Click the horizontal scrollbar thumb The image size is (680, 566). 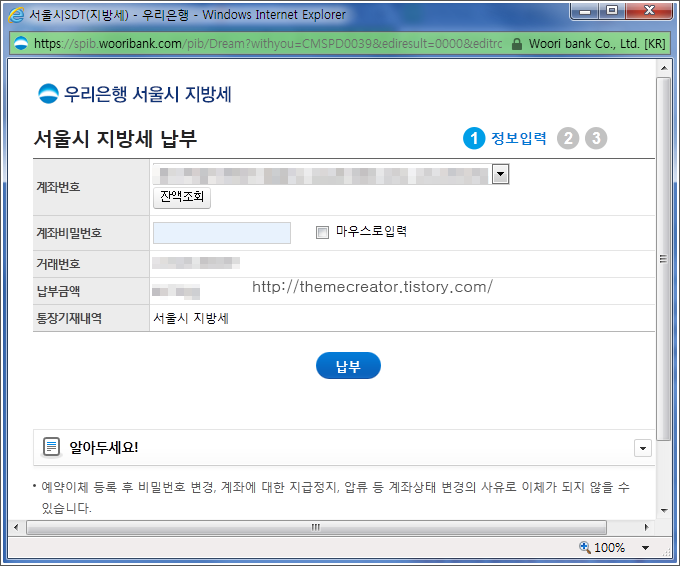(x=316, y=527)
